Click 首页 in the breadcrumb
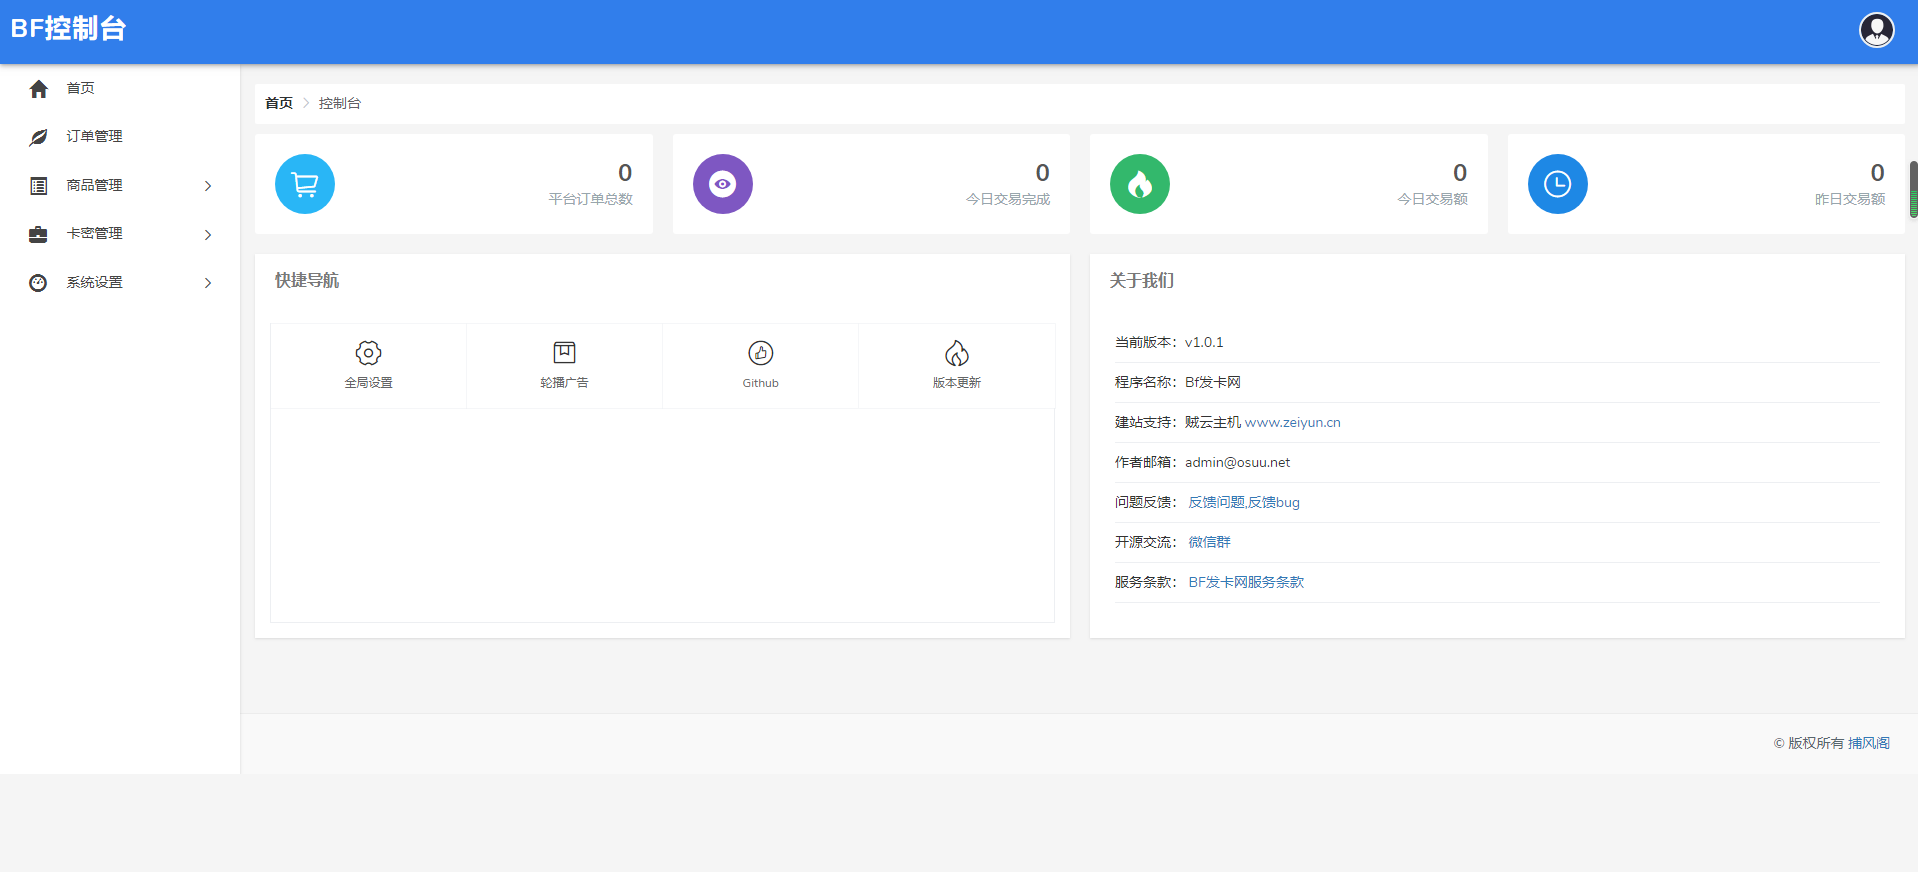This screenshot has width=1918, height=872. tap(279, 104)
